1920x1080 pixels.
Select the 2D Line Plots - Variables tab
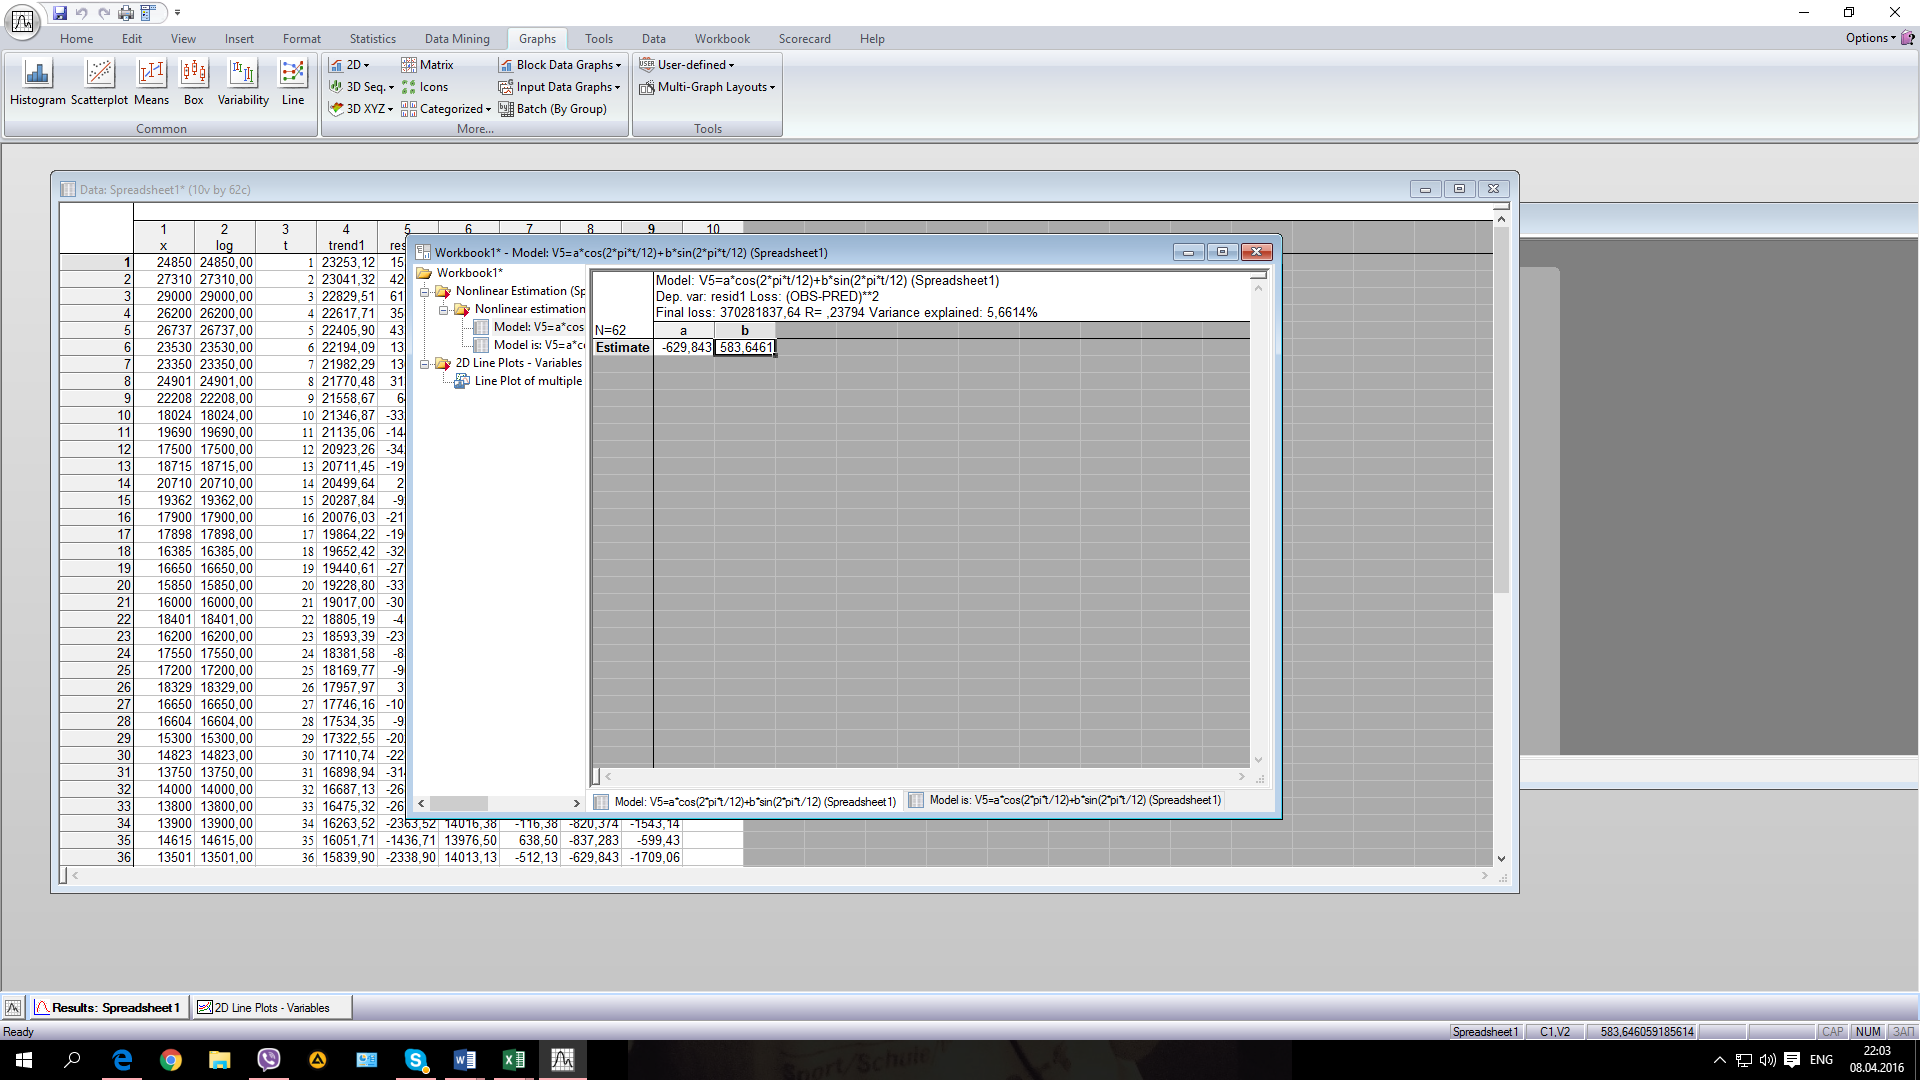(264, 1008)
